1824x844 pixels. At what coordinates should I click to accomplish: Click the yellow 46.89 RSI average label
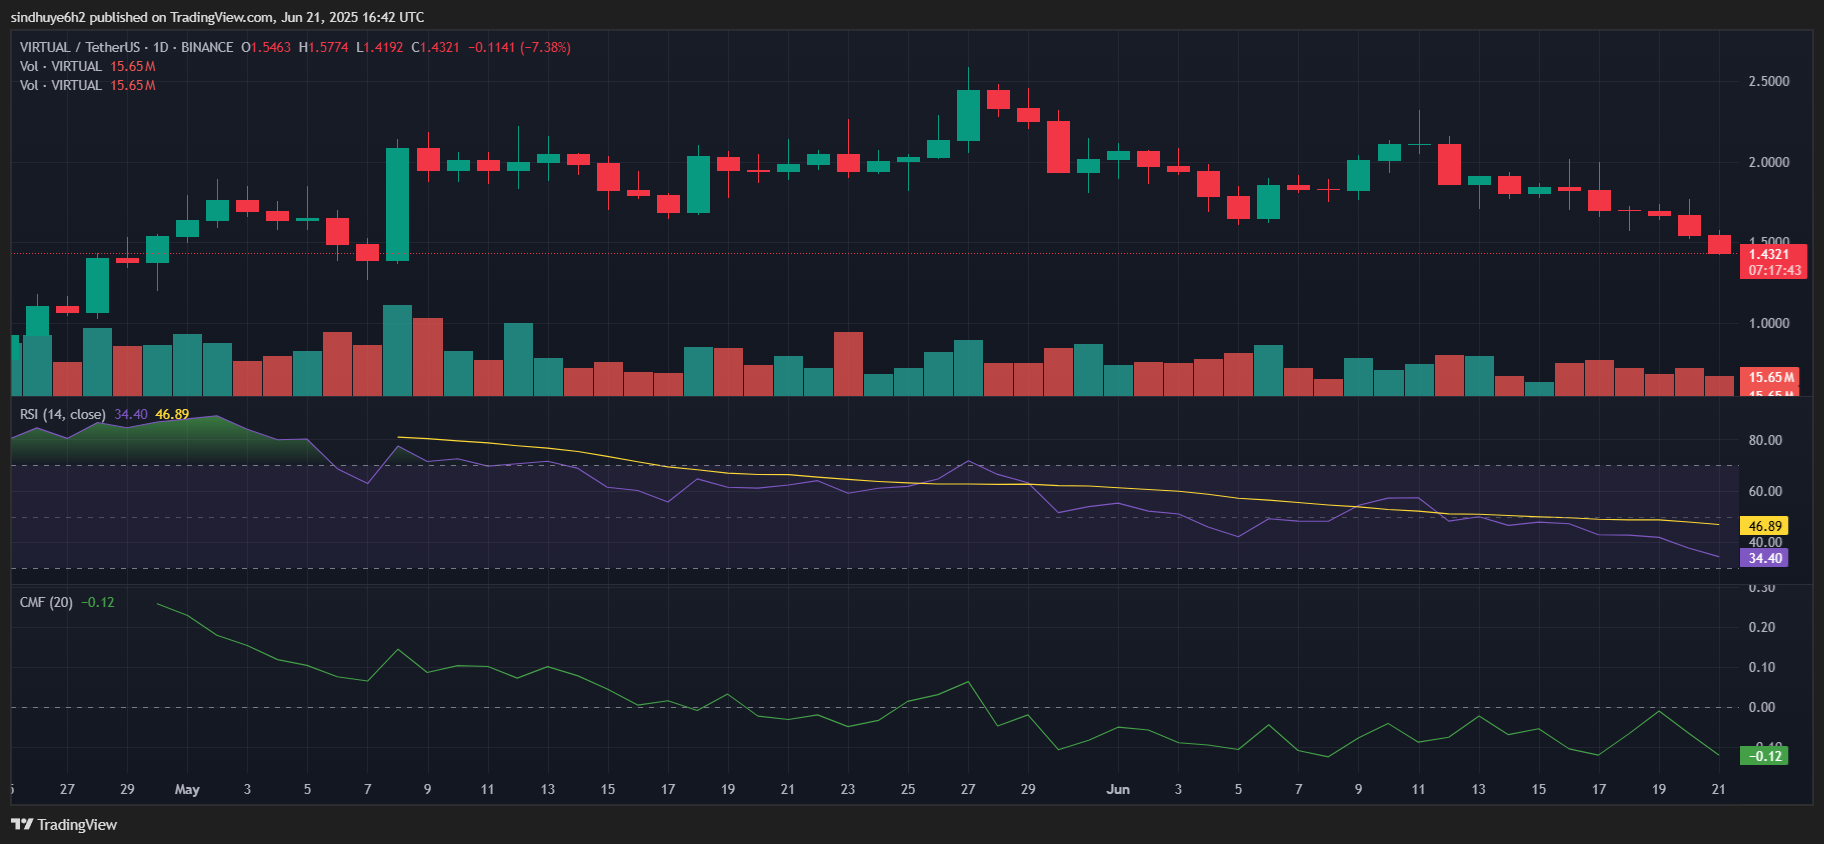click(x=1764, y=525)
